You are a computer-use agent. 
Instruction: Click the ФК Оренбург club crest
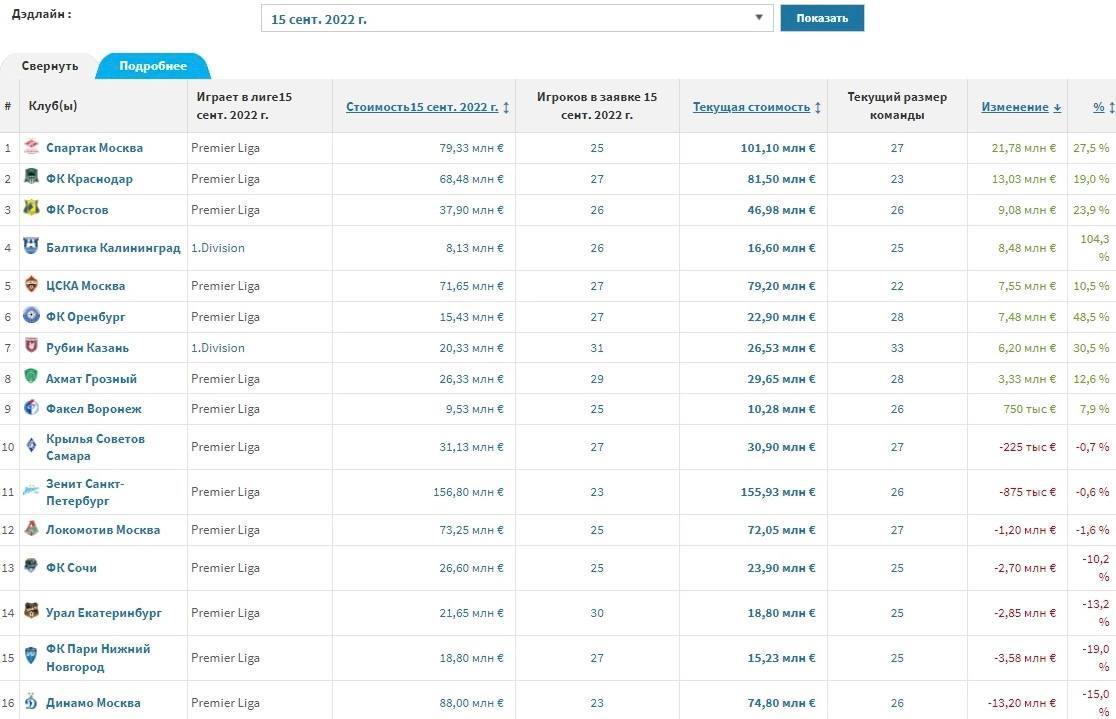point(31,315)
